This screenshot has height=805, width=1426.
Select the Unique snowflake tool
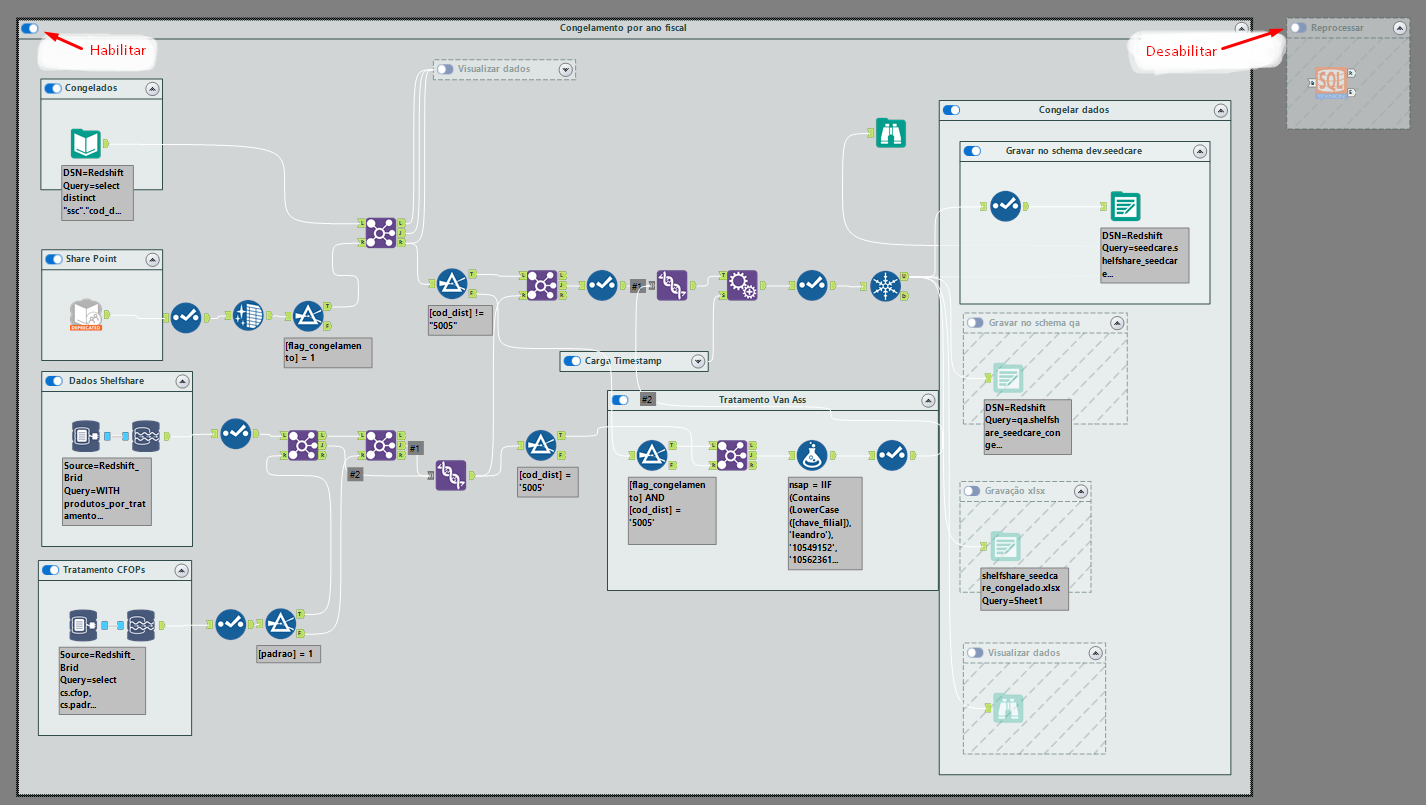click(885, 286)
